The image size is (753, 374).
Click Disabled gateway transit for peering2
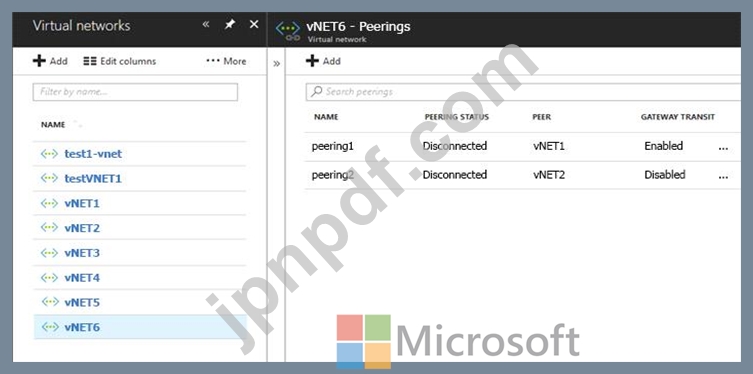click(665, 175)
